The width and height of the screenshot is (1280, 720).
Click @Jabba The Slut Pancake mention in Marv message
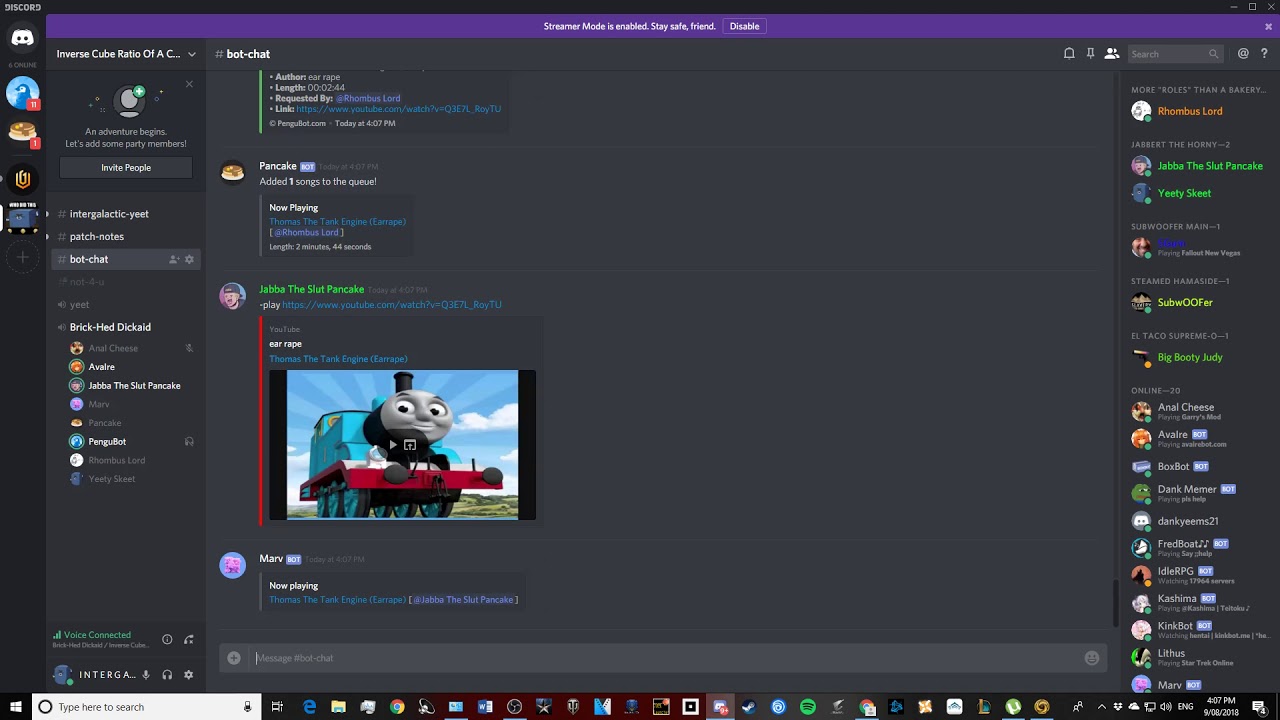click(463, 600)
